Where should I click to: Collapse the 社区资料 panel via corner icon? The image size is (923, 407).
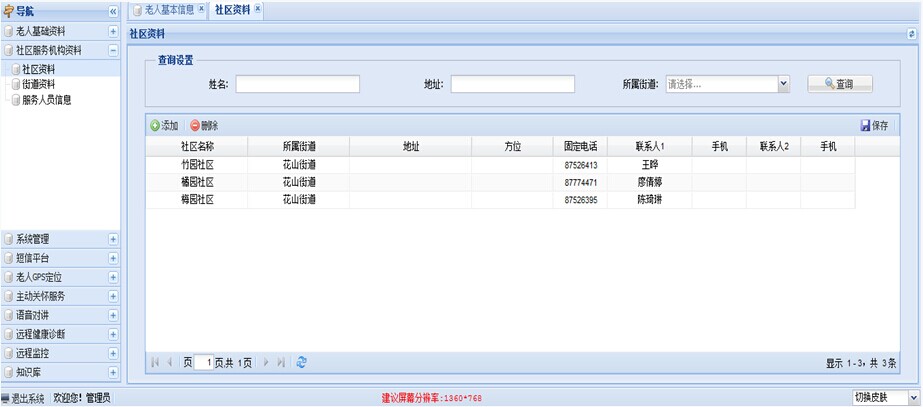[x=911, y=33]
